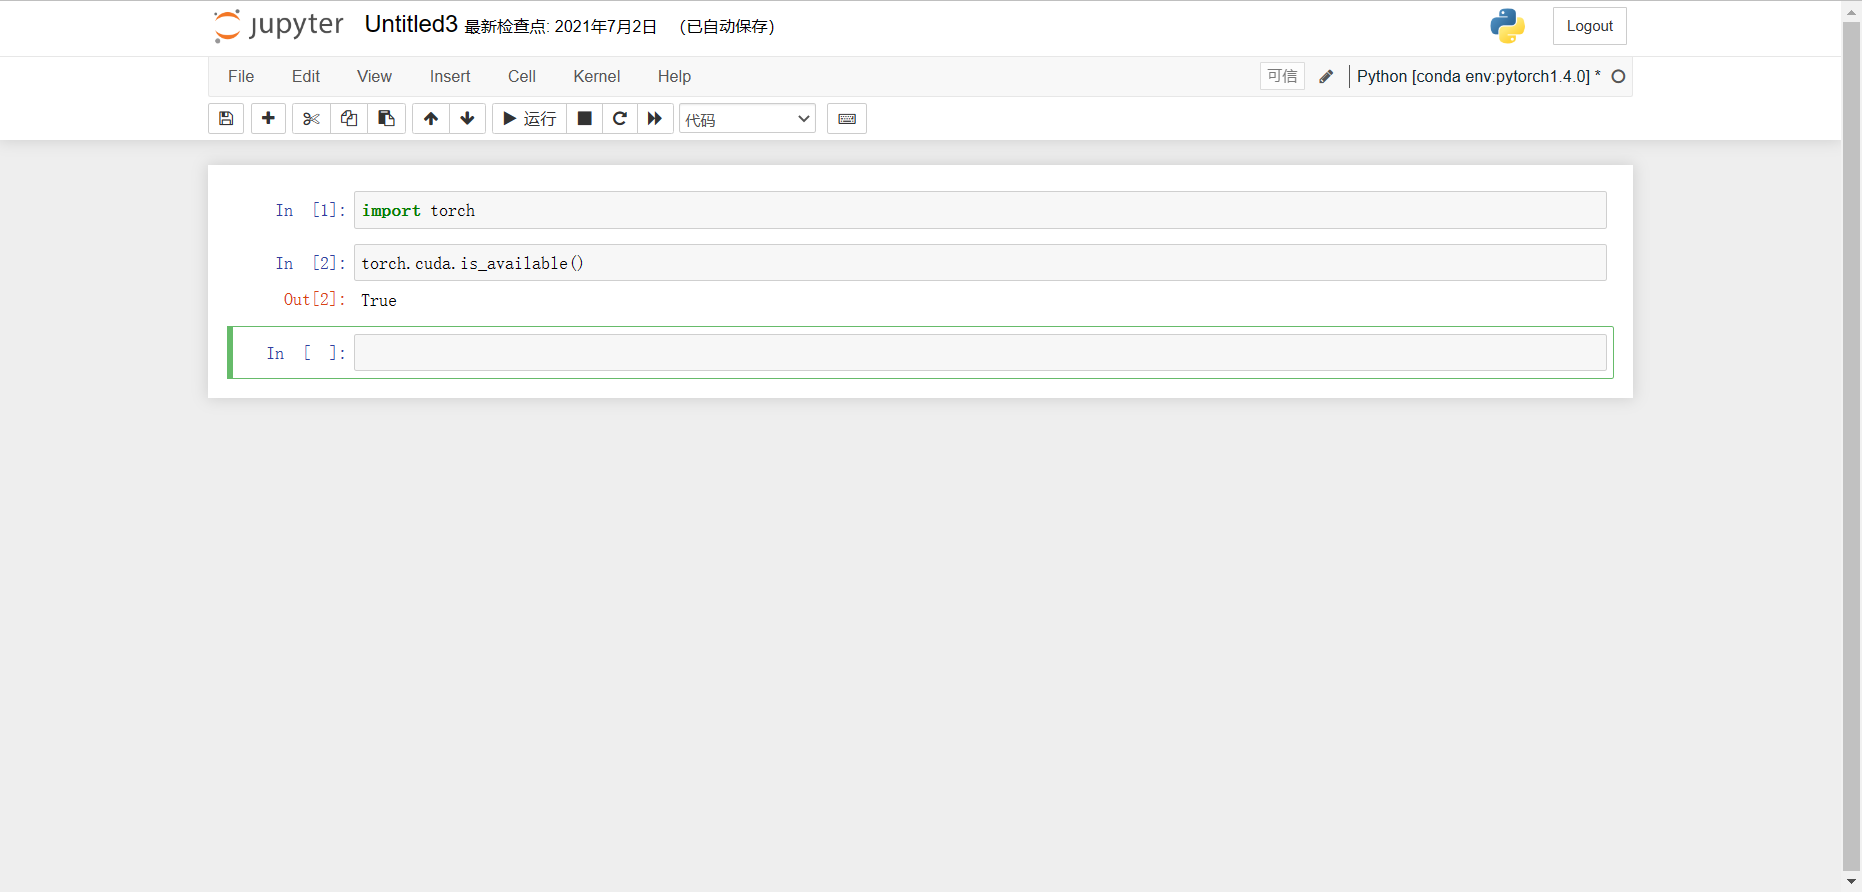Click the Python logo icon
The width and height of the screenshot is (1862, 892).
coord(1507,26)
